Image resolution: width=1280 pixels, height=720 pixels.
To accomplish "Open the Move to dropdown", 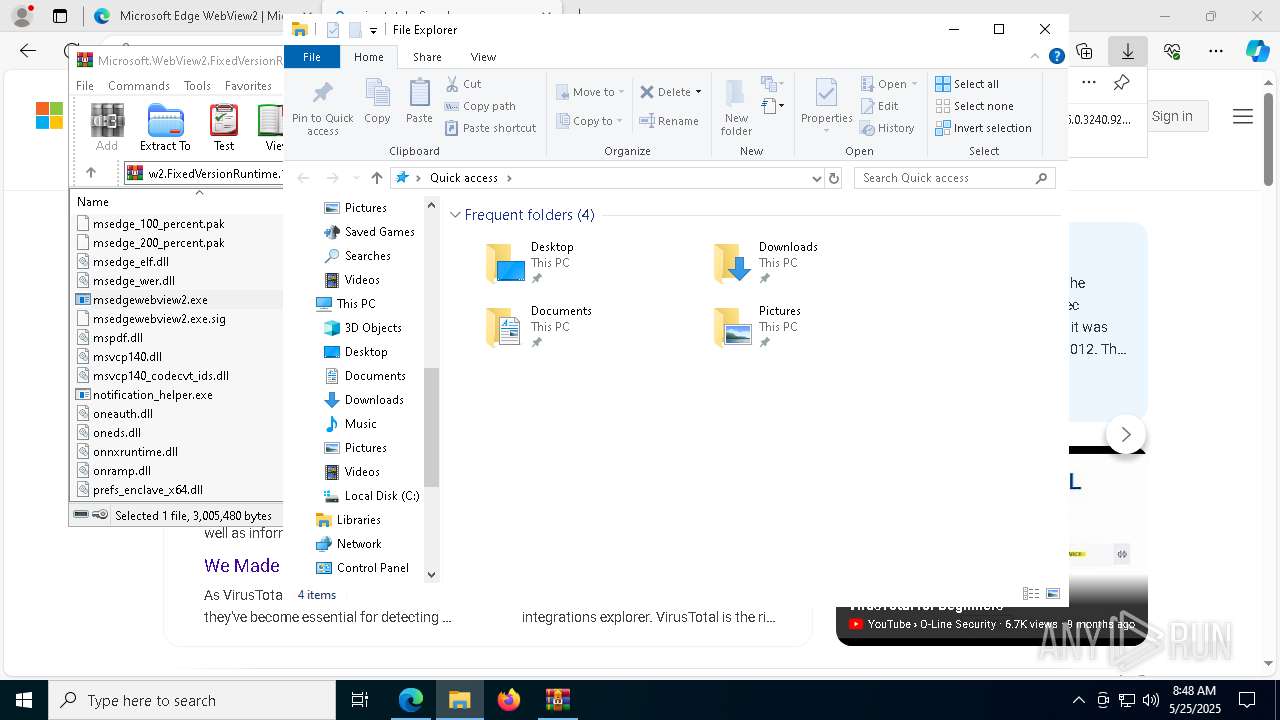I will [590, 92].
